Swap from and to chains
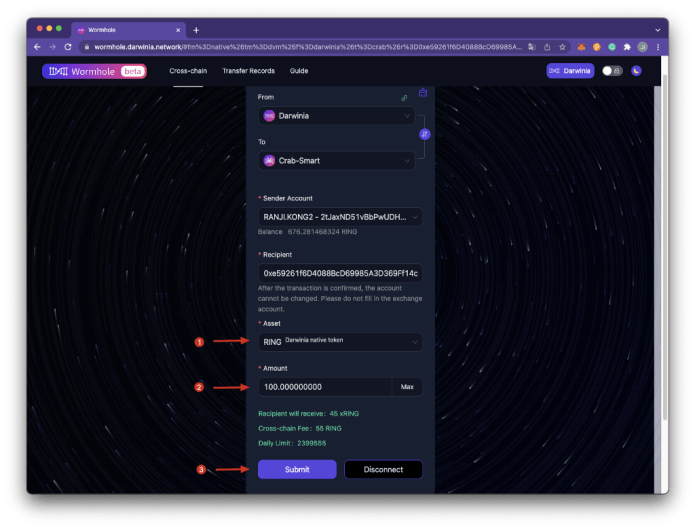 (x=424, y=134)
